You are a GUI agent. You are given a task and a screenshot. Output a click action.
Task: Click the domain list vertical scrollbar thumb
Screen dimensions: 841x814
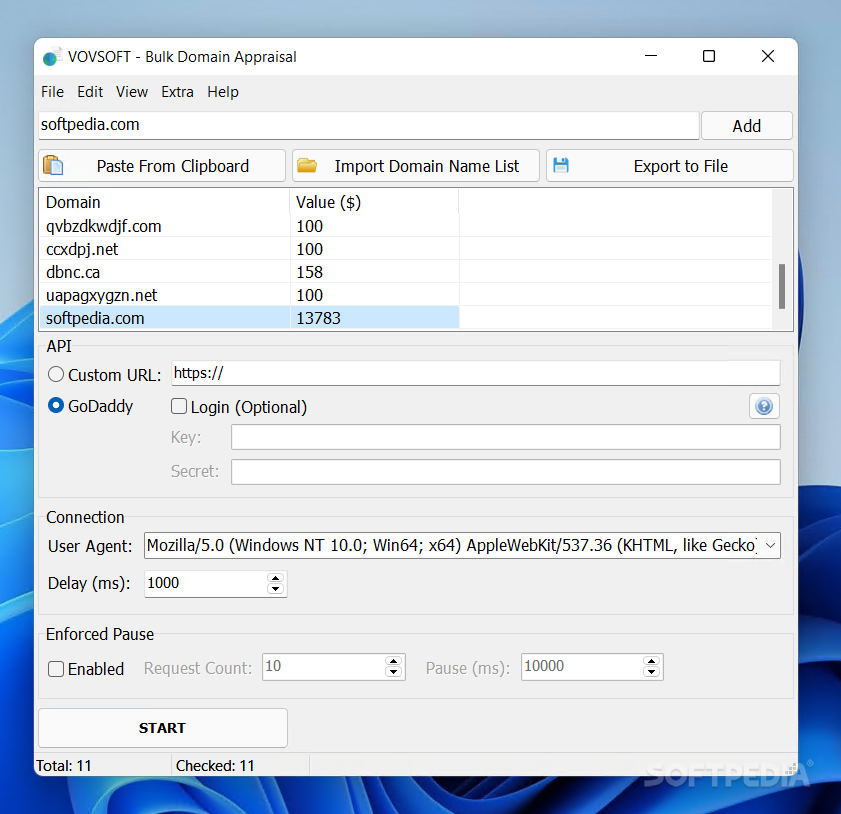coord(781,286)
